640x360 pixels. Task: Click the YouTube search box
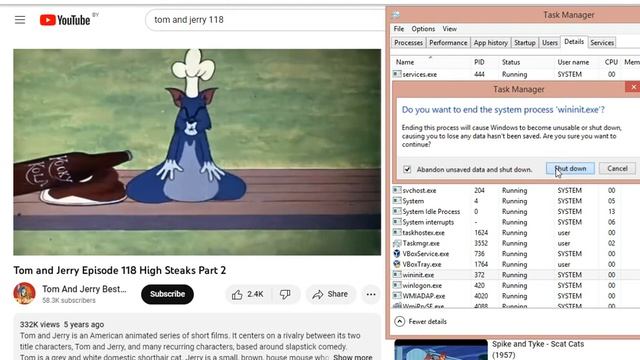point(265,20)
